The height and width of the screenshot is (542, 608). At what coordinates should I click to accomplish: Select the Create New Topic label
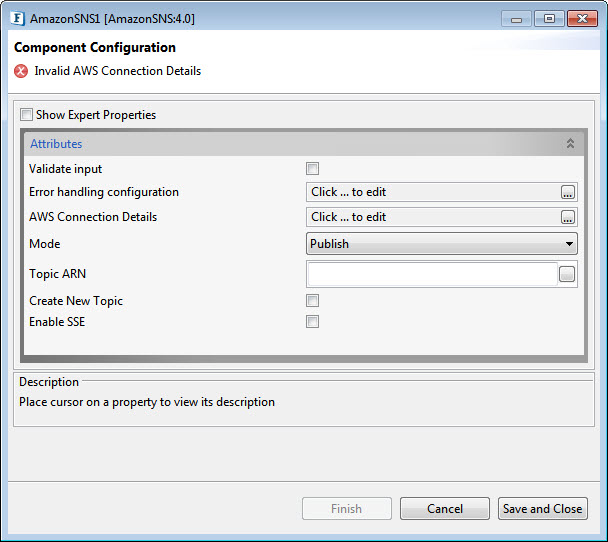(x=76, y=301)
